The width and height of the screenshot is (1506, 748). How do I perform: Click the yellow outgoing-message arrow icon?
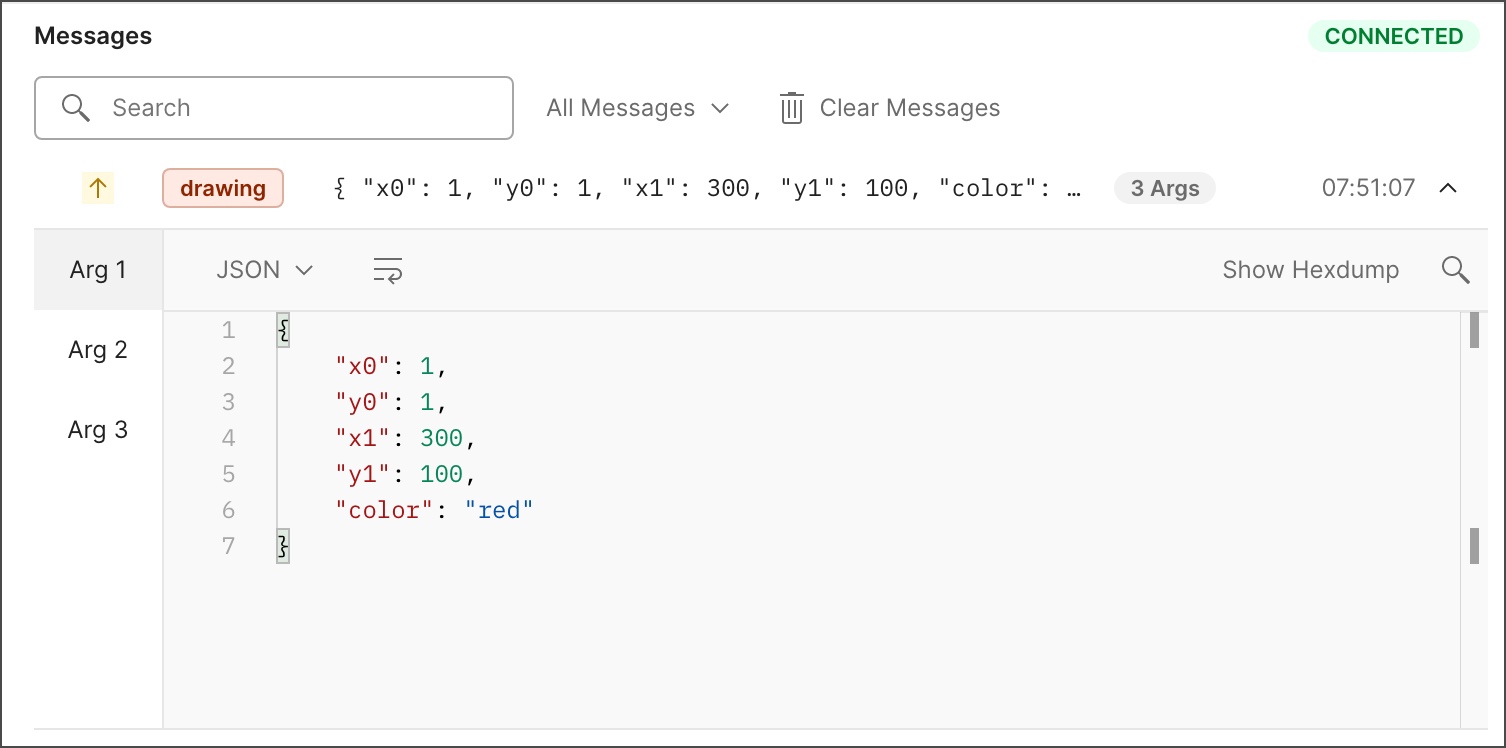coord(98,188)
